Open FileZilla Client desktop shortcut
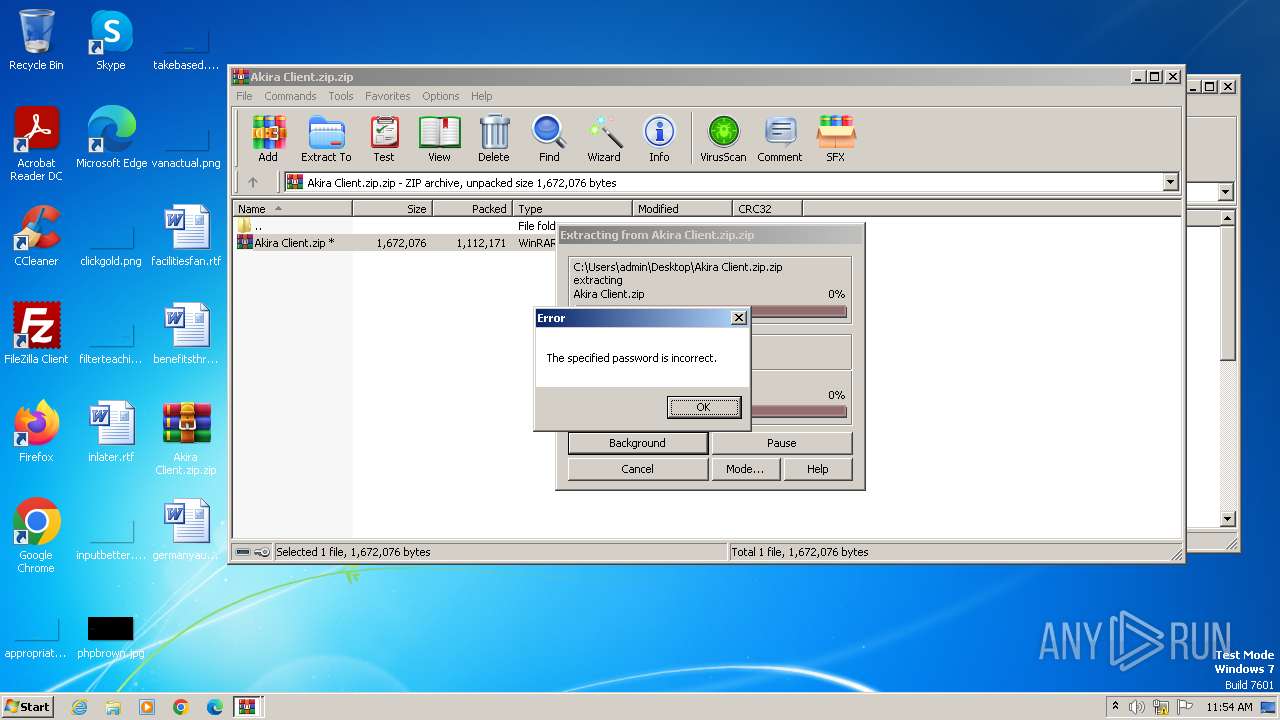This screenshot has height=720, width=1280. 36,334
